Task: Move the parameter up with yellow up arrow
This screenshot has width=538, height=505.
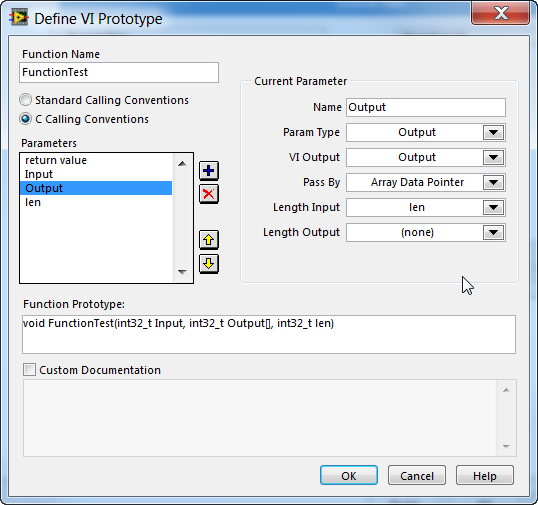Action: tap(209, 240)
